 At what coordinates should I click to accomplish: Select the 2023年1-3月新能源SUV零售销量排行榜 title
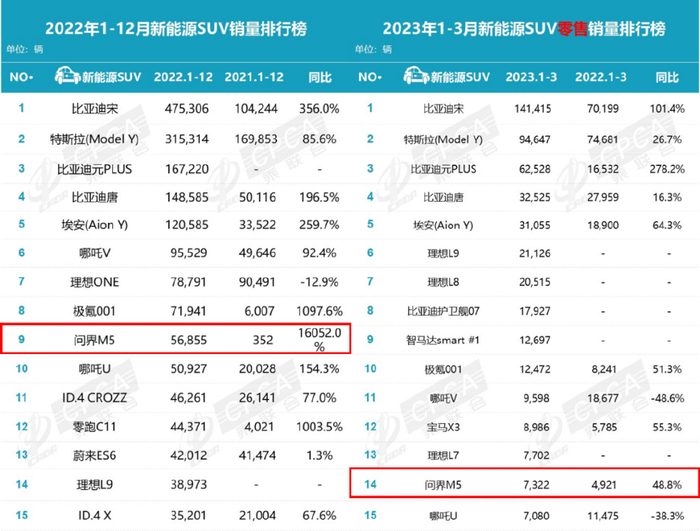tap(524, 29)
